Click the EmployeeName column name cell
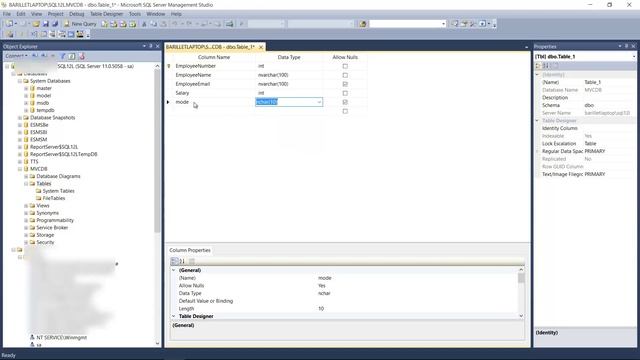Viewport: 640px width, 360px height. point(214,75)
